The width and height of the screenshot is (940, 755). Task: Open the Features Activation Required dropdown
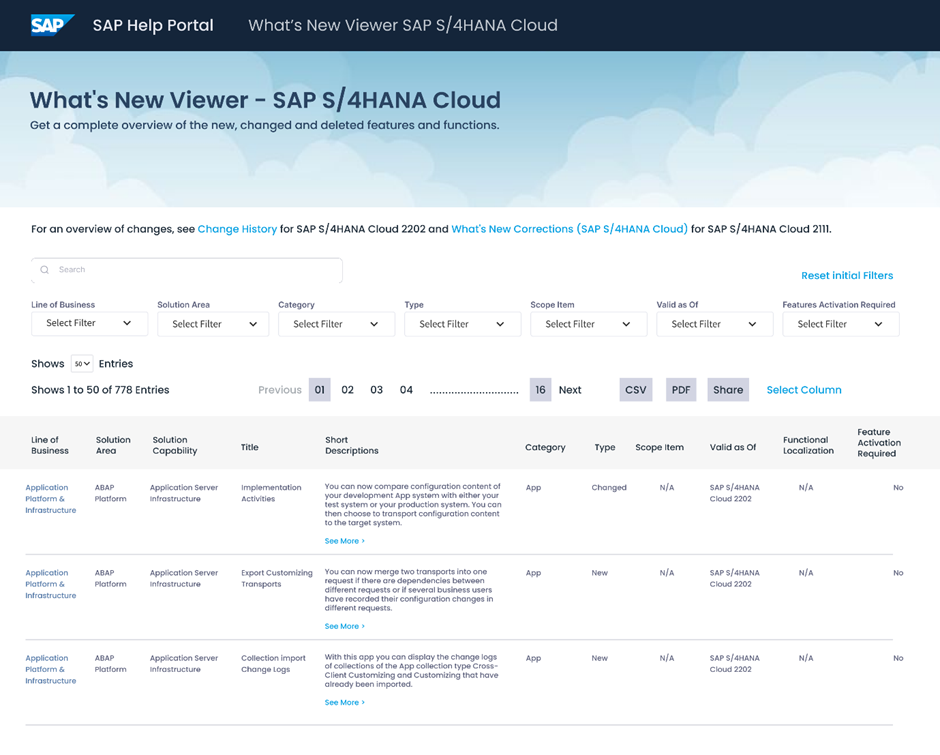pyautogui.click(x=840, y=324)
